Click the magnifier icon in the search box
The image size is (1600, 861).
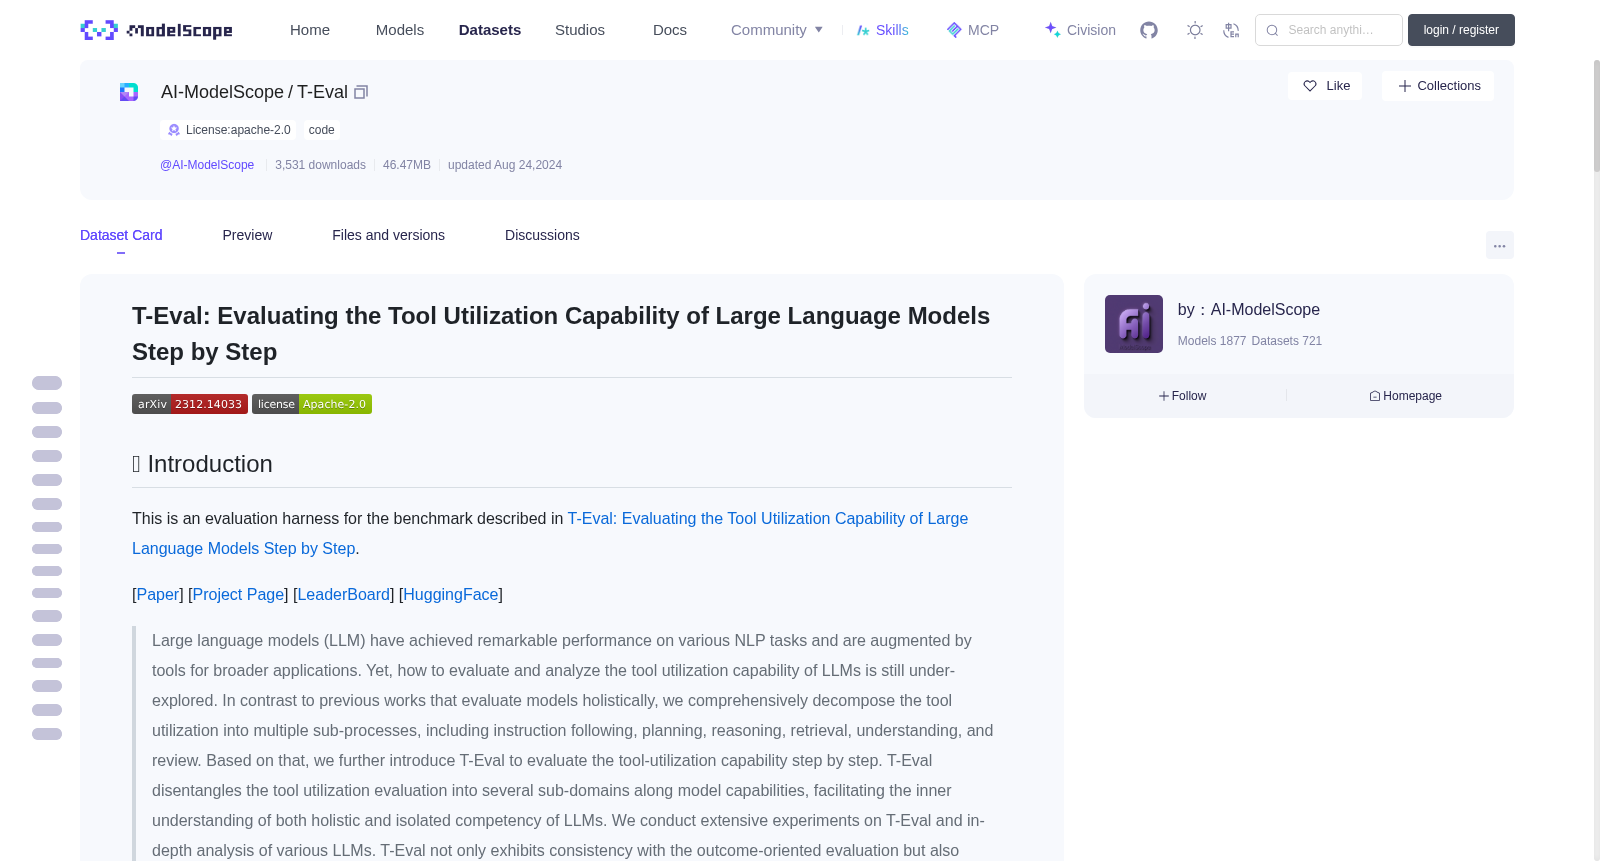click(1272, 30)
